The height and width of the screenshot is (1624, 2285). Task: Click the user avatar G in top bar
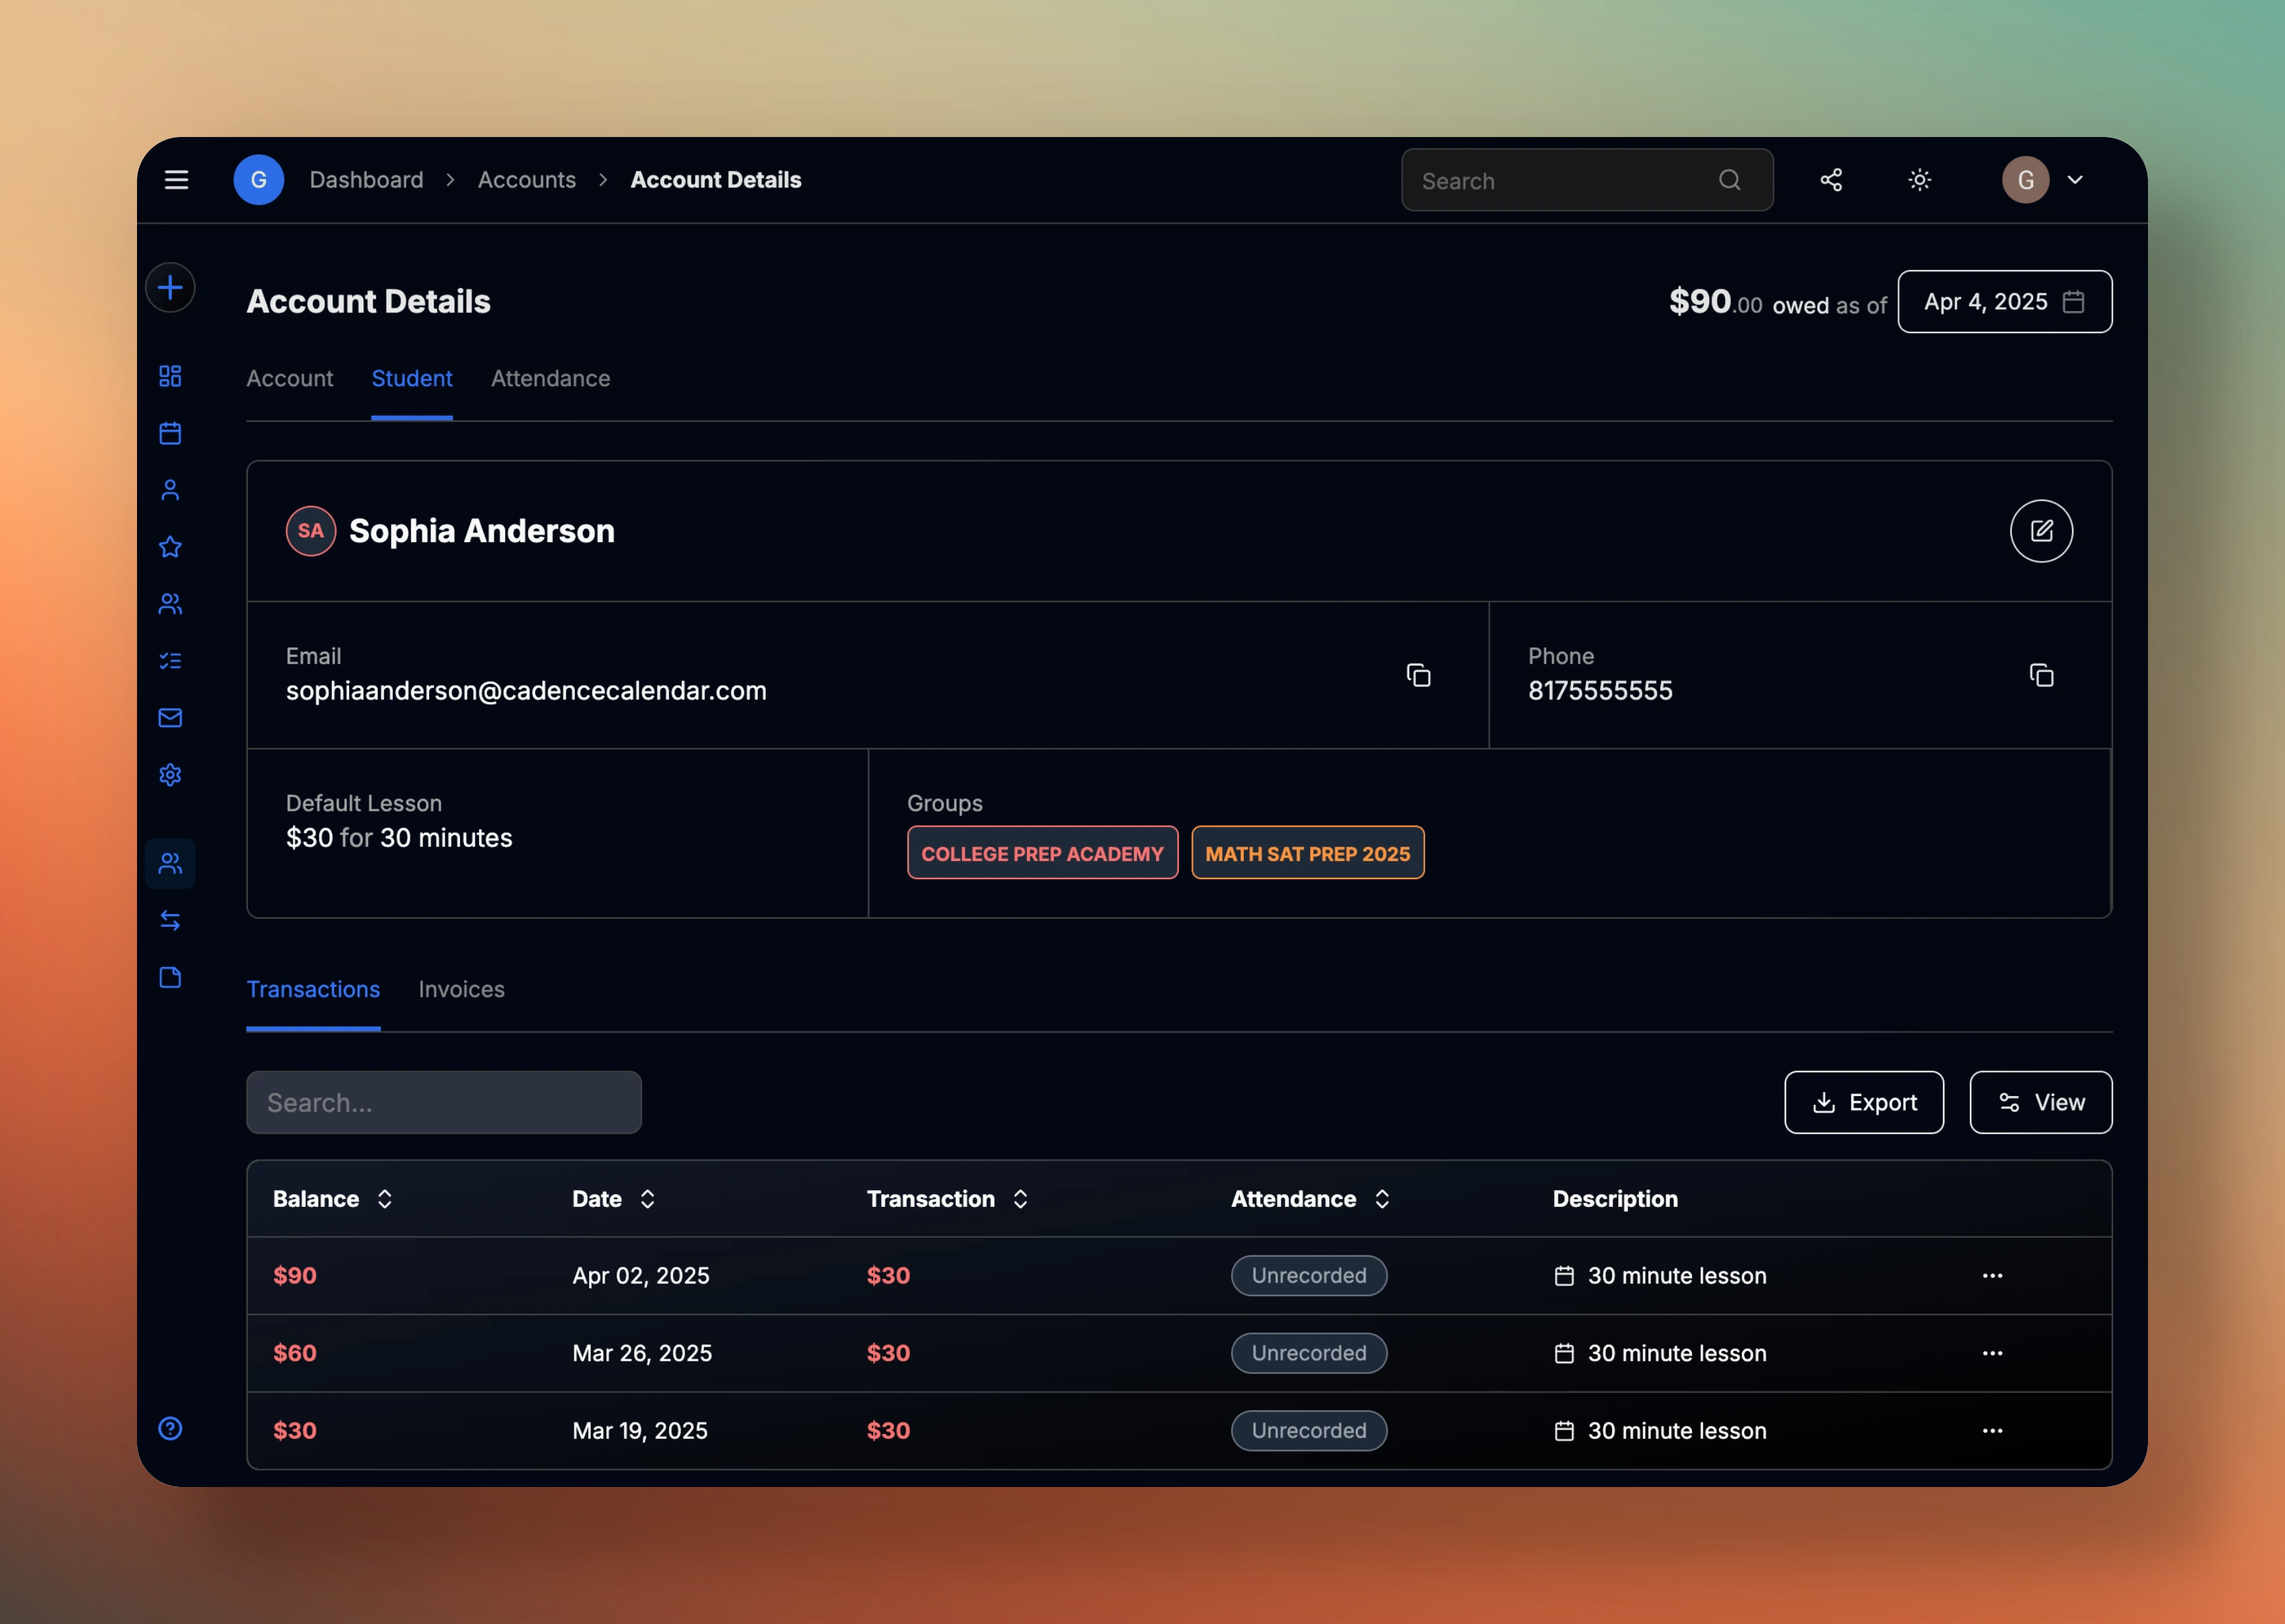click(2025, 180)
